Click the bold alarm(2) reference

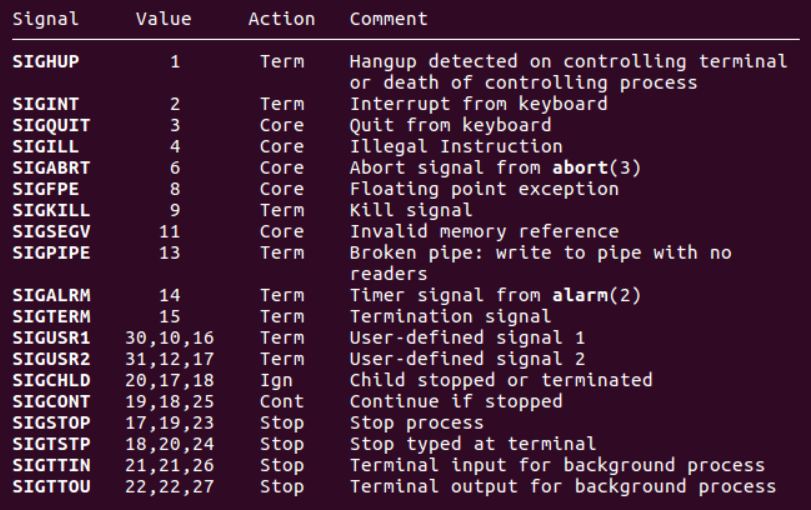pos(597,295)
